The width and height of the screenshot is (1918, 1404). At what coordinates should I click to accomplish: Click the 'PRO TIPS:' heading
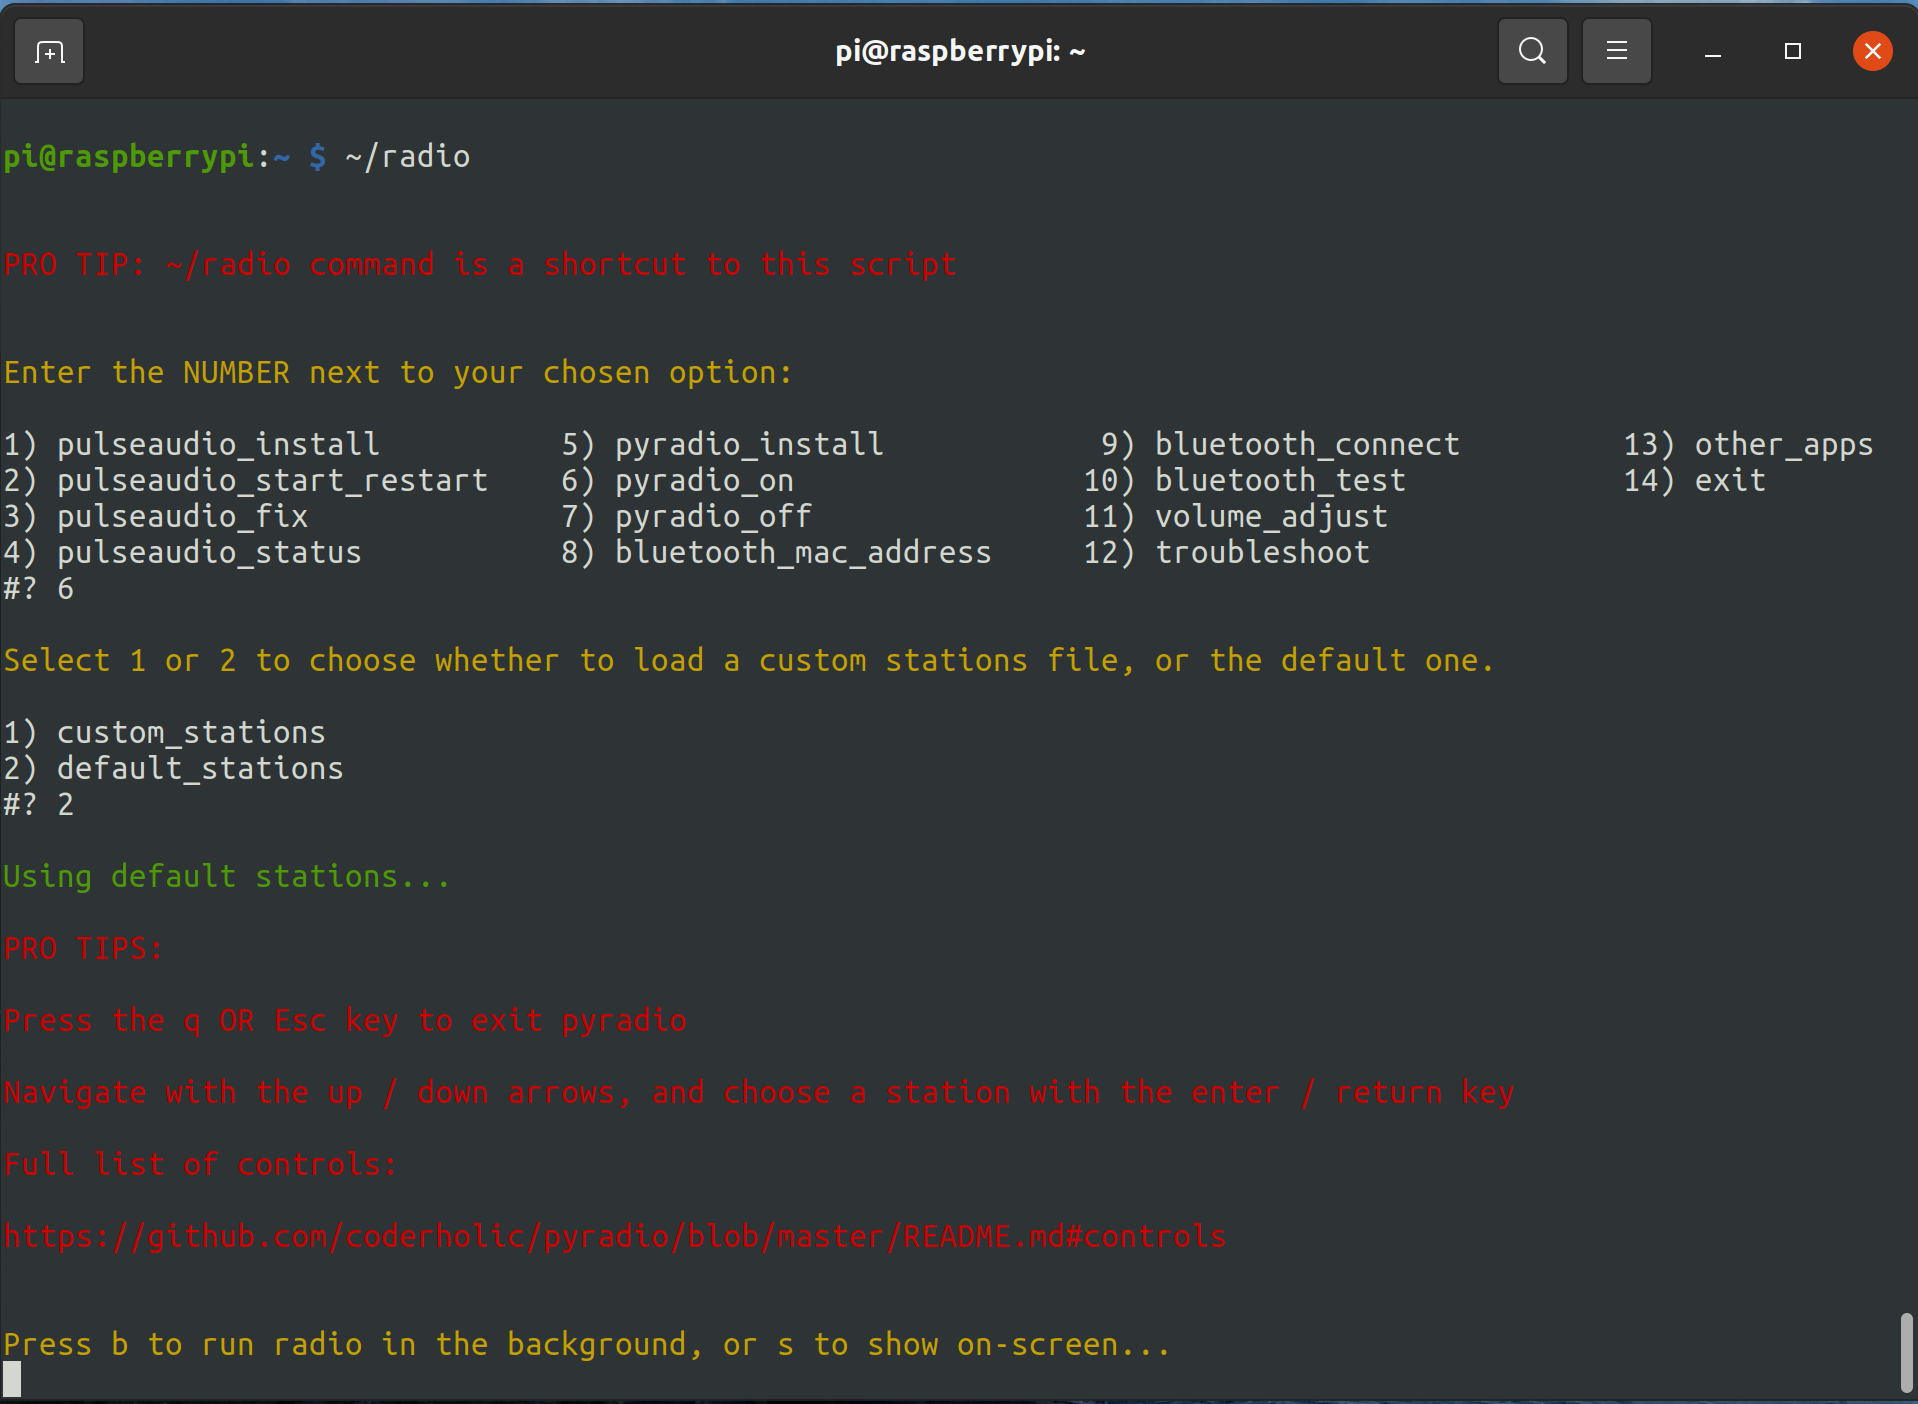[x=83, y=949]
